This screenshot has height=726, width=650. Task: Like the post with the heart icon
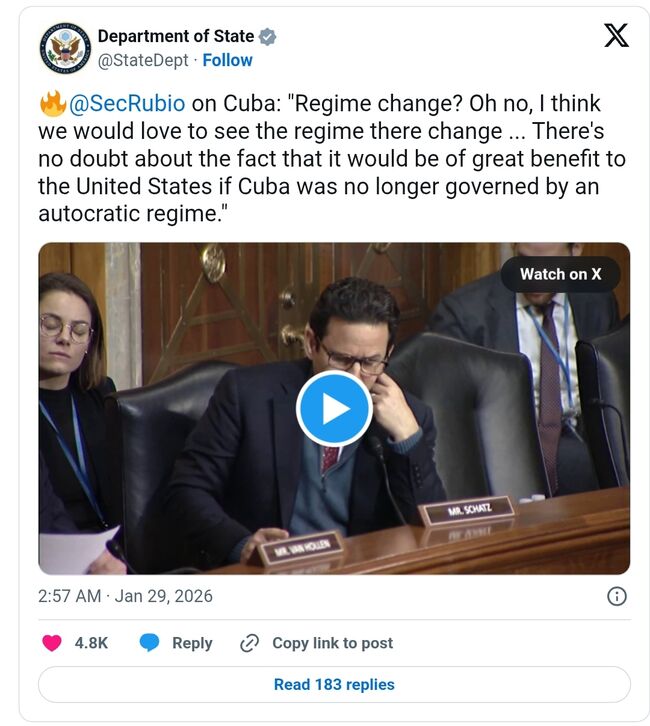pyautogui.click(x=52, y=643)
